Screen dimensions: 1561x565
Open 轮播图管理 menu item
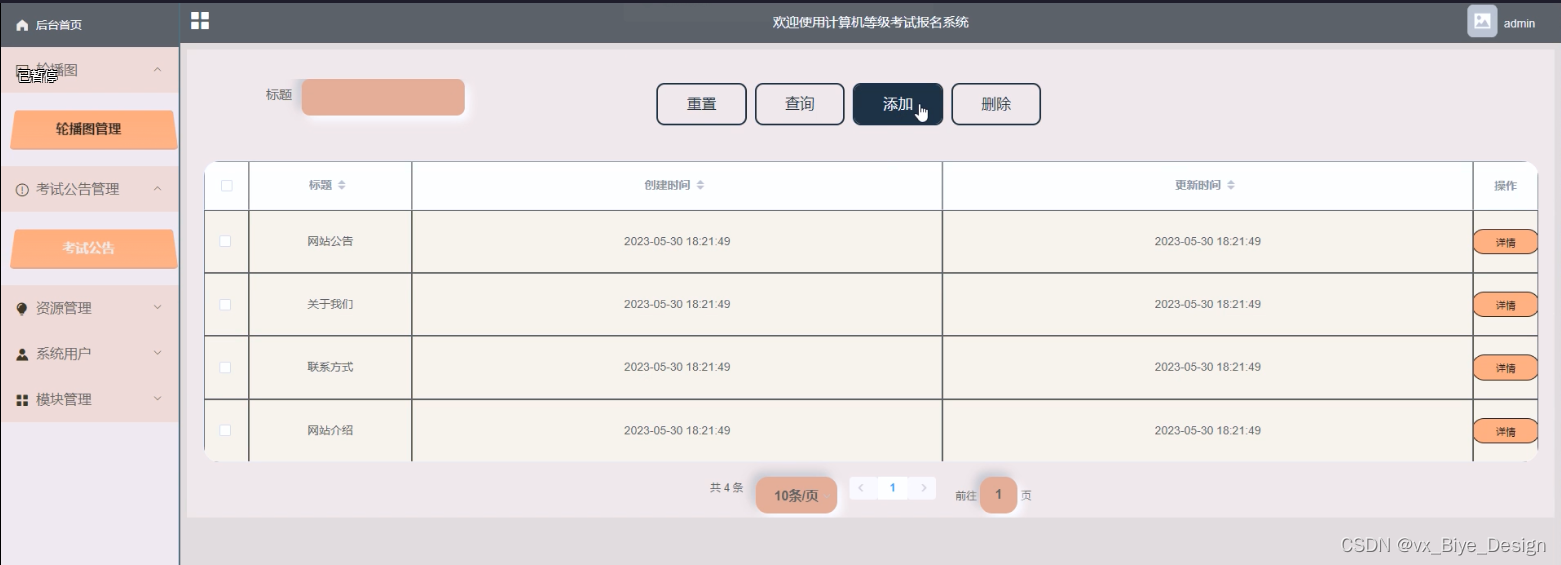tap(93, 129)
